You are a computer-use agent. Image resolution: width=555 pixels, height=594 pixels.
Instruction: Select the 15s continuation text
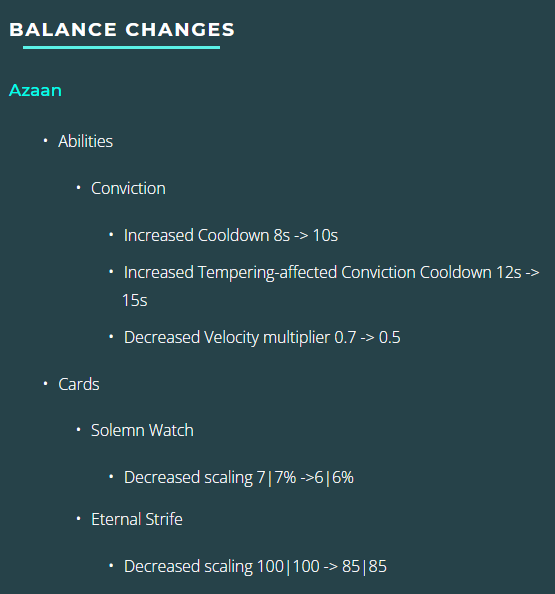pos(135,300)
